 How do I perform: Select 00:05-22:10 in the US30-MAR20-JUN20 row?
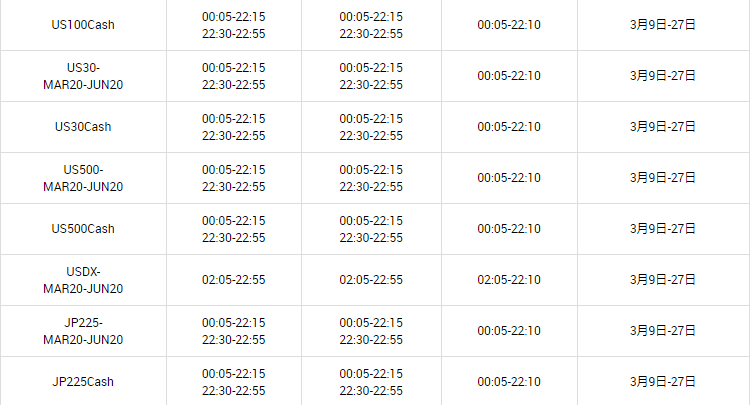tap(509, 76)
